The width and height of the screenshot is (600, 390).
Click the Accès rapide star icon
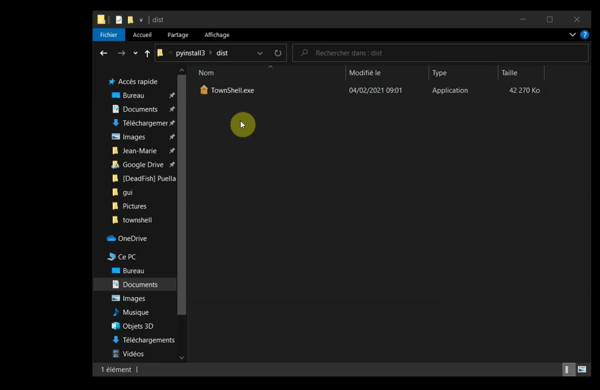click(111, 82)
